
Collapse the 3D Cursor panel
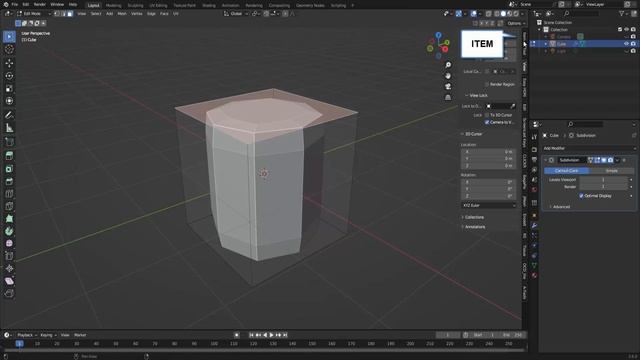[473, 134]
